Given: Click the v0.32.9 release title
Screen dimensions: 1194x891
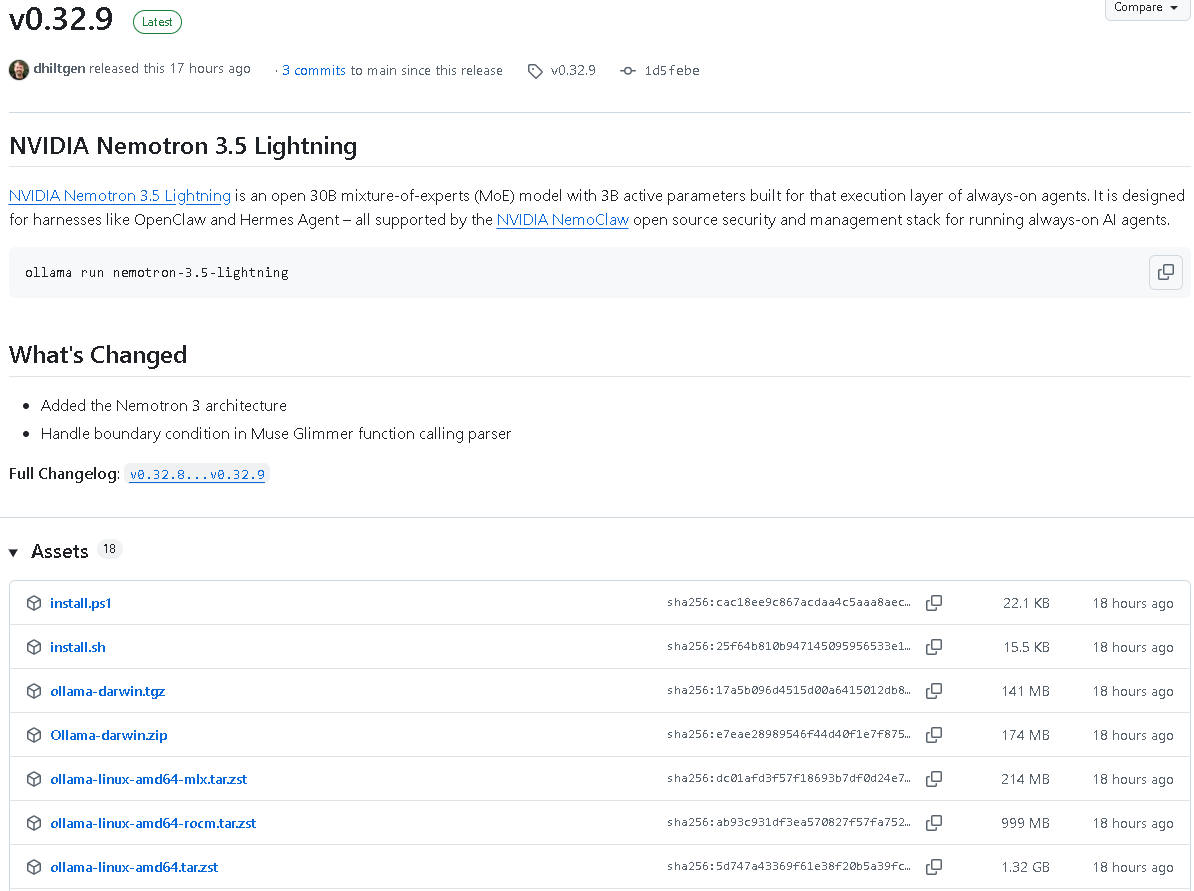Looking at the screenshot, I should click(x=61, y=19).
